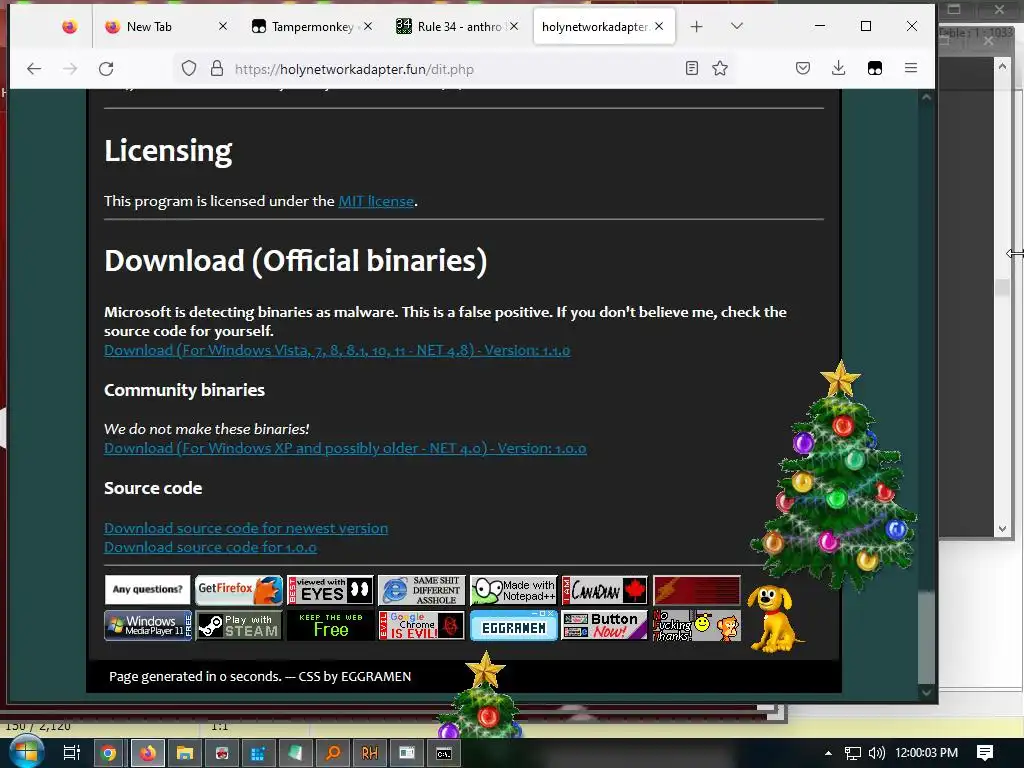This screenshot has height=768, width=1024.
Task: Open the Tampermonkey extension toolbar icon
Action: [x=874, y=68]
